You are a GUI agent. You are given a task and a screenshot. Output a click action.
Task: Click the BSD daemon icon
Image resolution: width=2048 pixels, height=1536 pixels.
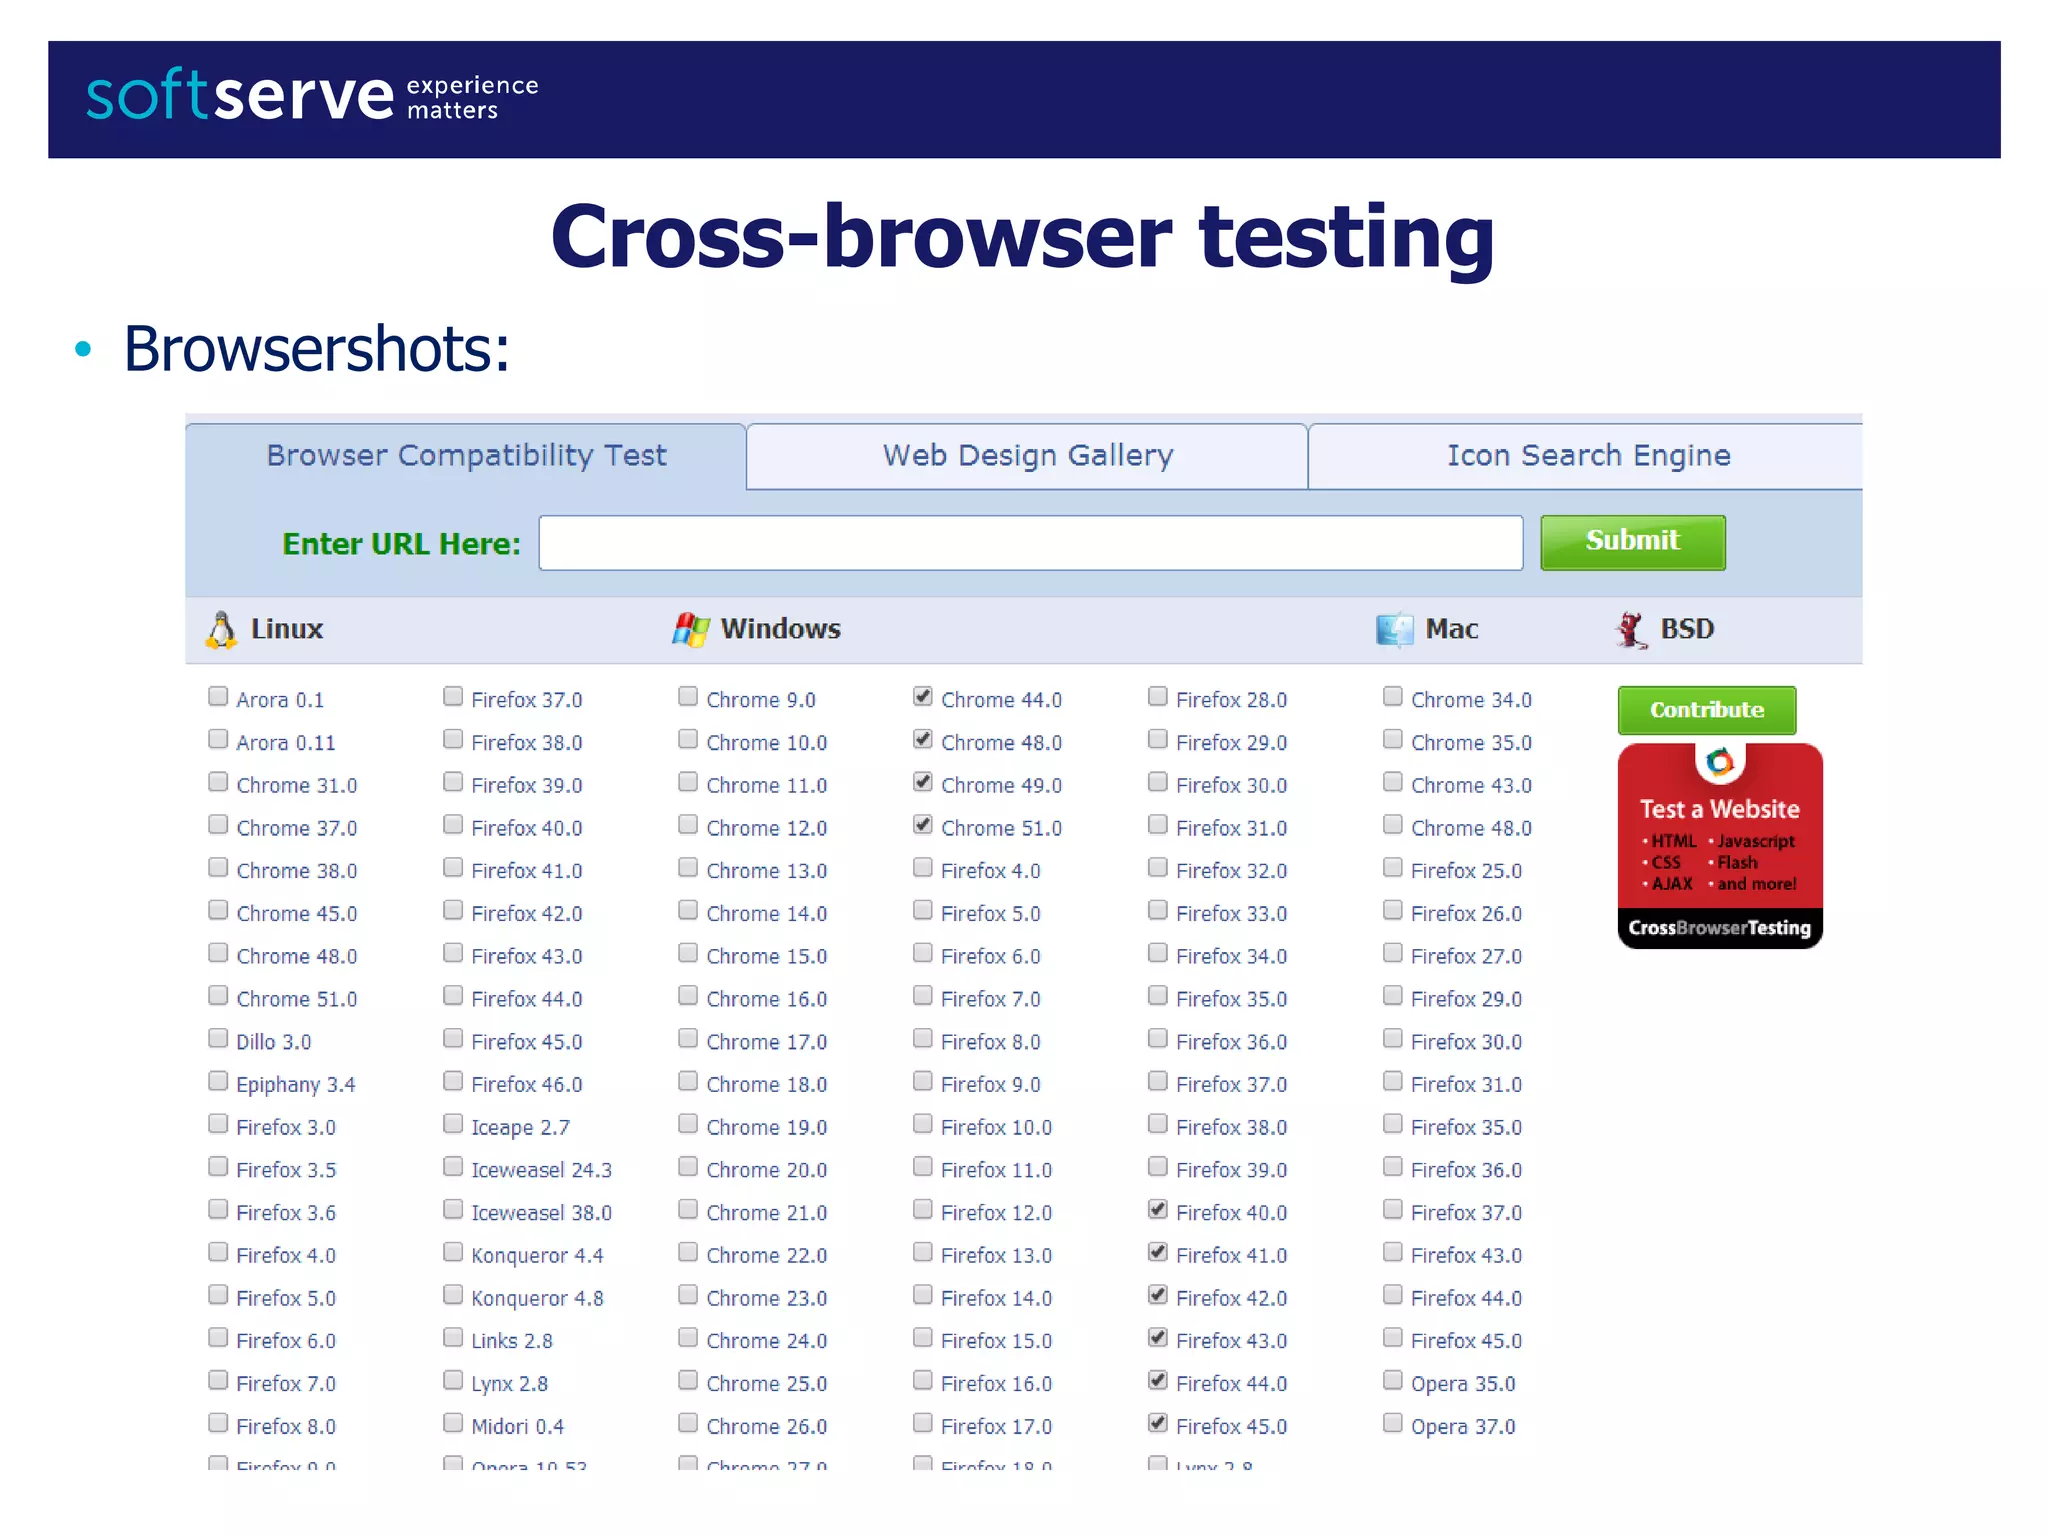click(x=1631, y=630)
